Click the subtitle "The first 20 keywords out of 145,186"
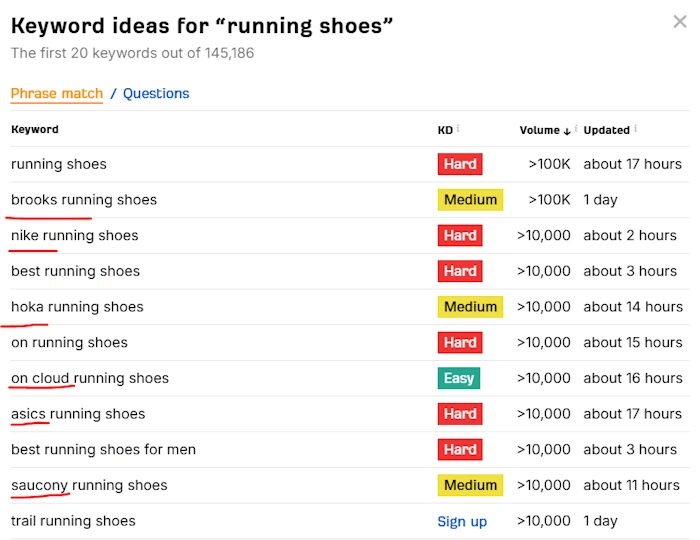The width and height of the screenshot is (700, 540). (132, 53)
